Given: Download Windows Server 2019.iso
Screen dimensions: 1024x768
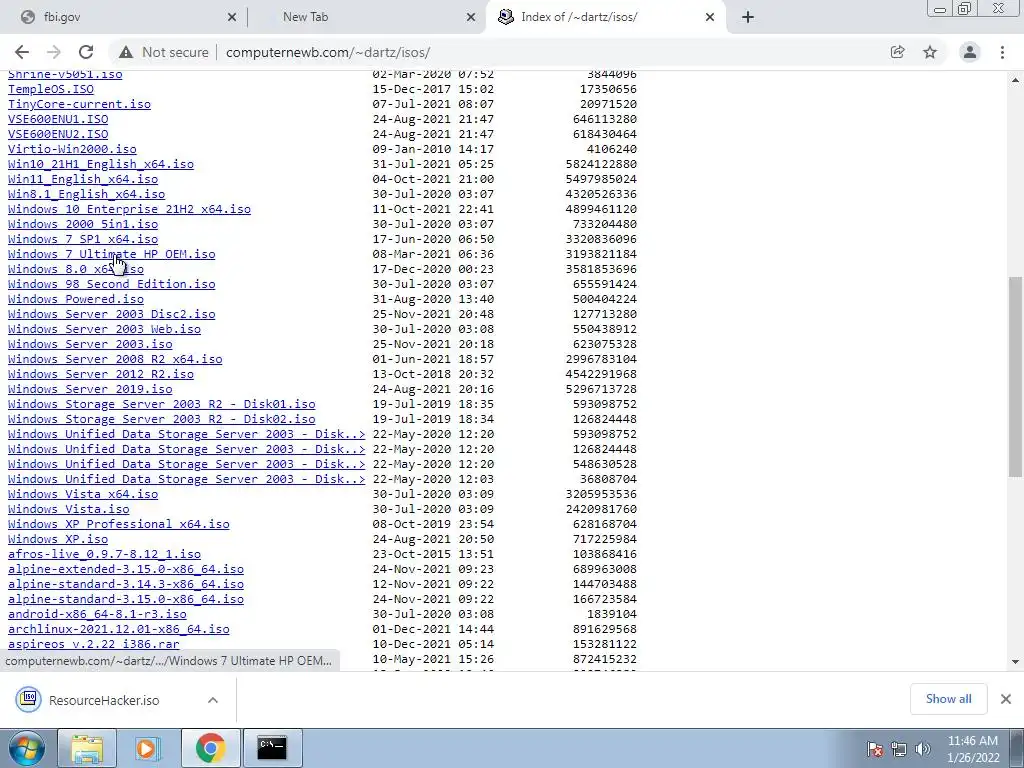Looking at the screenshot, I should [x=90, y=389].
